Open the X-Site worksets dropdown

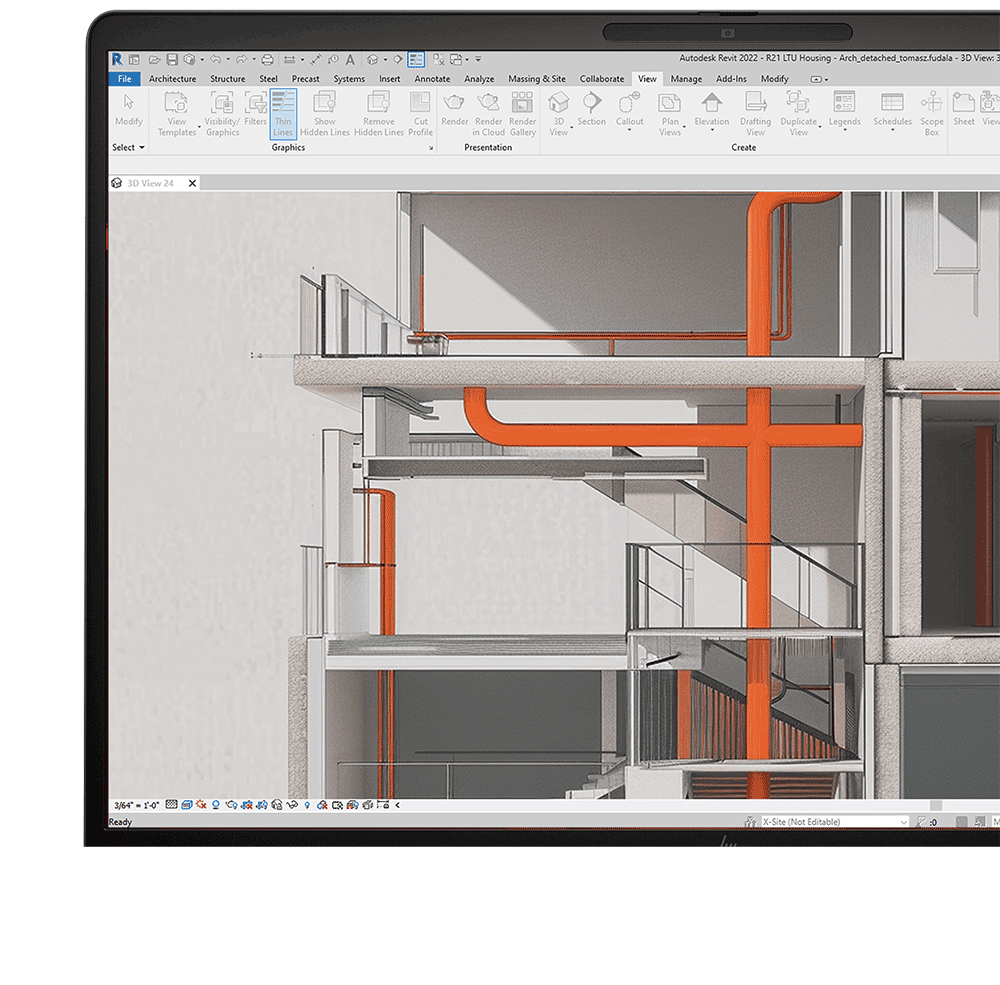tap(905, 820)
